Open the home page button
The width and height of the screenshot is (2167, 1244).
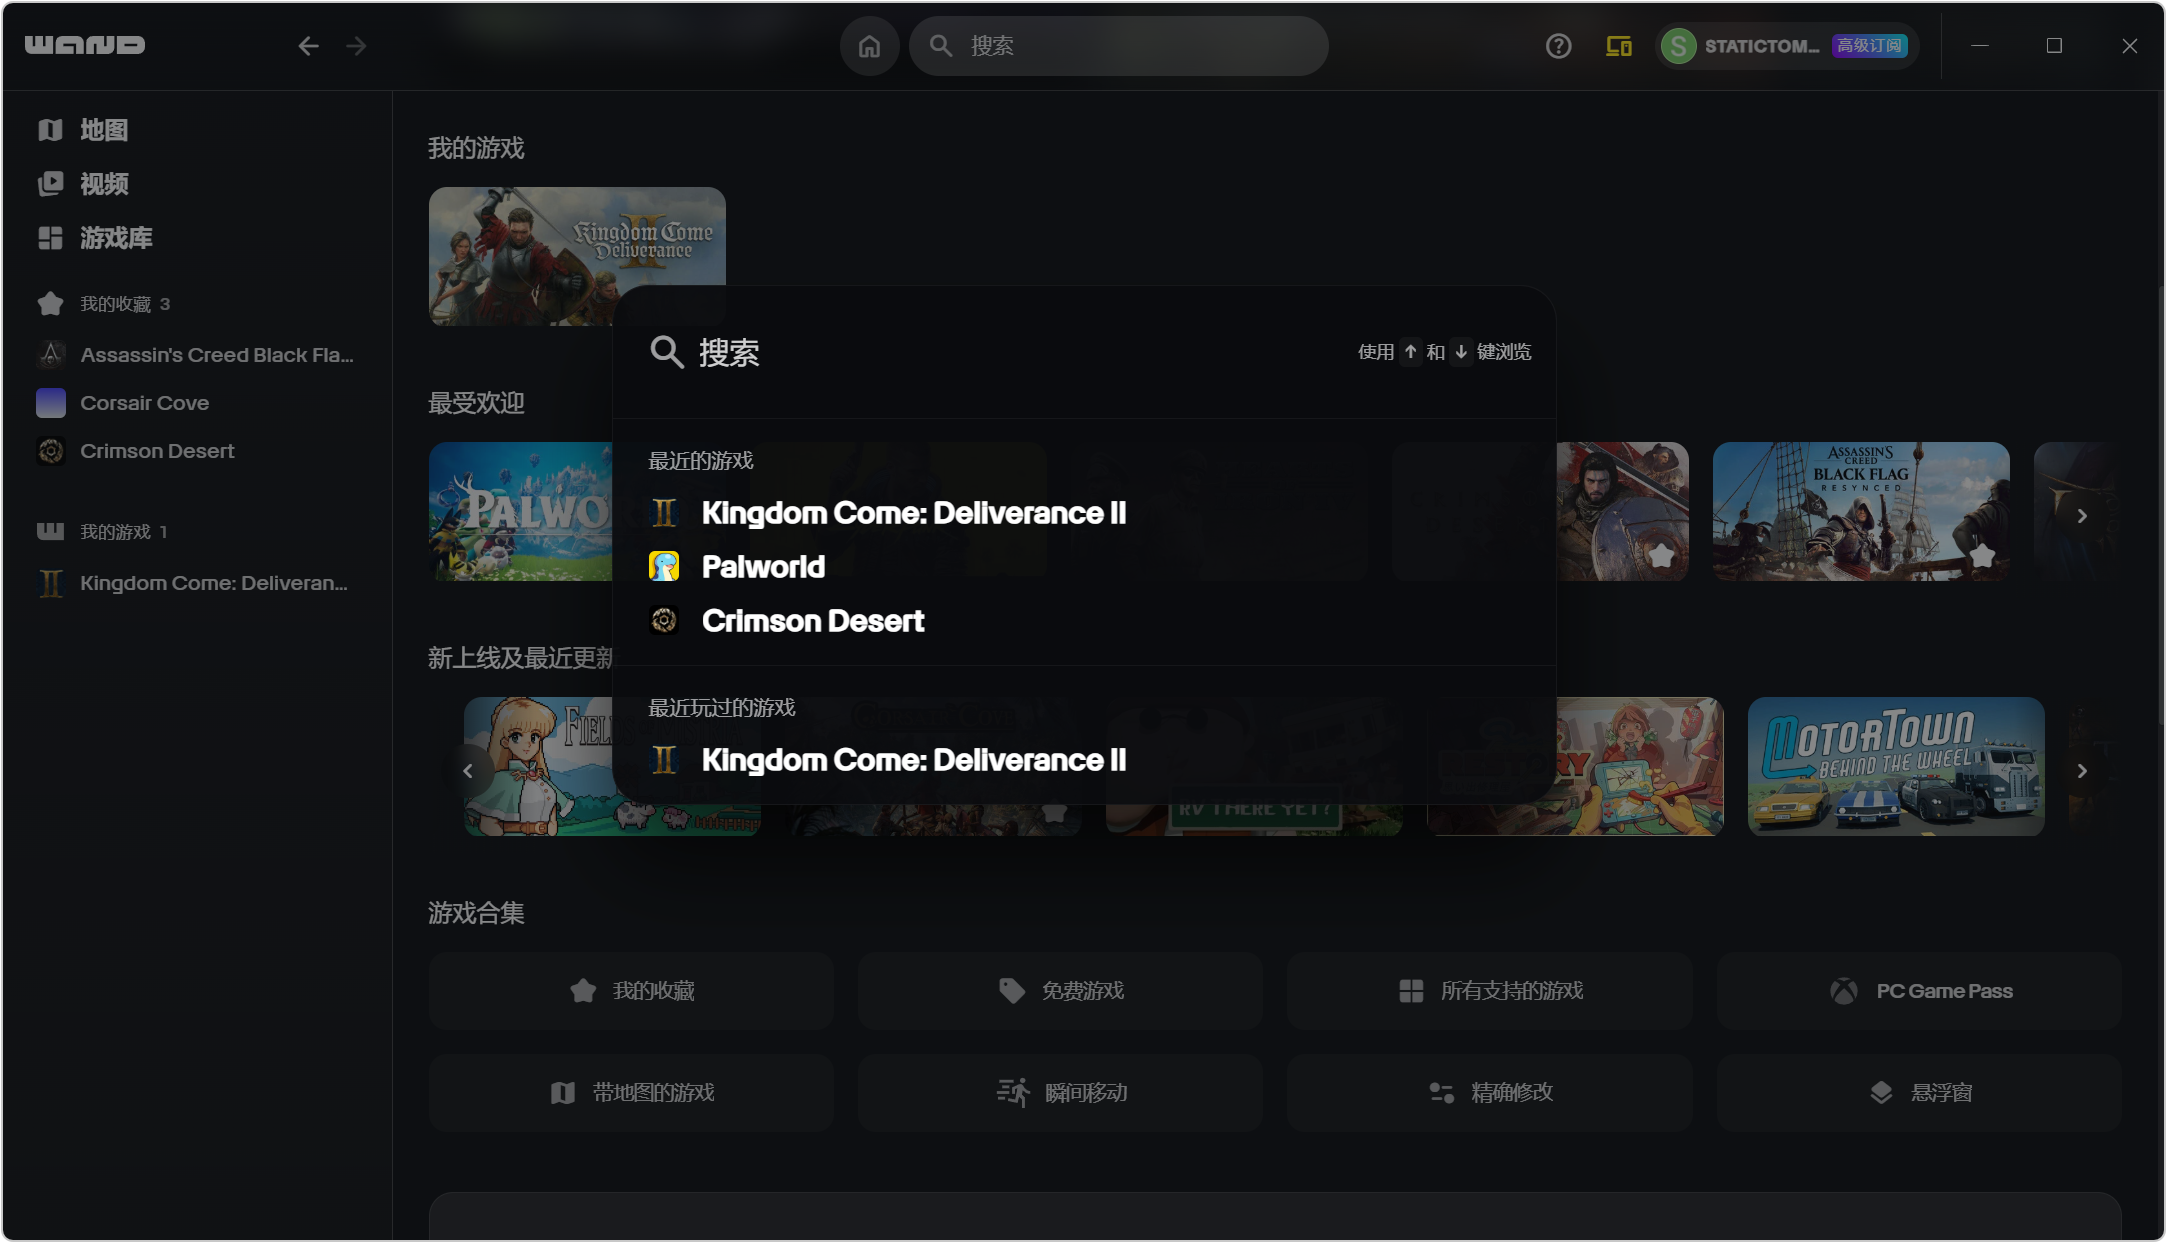coord(869,46)
